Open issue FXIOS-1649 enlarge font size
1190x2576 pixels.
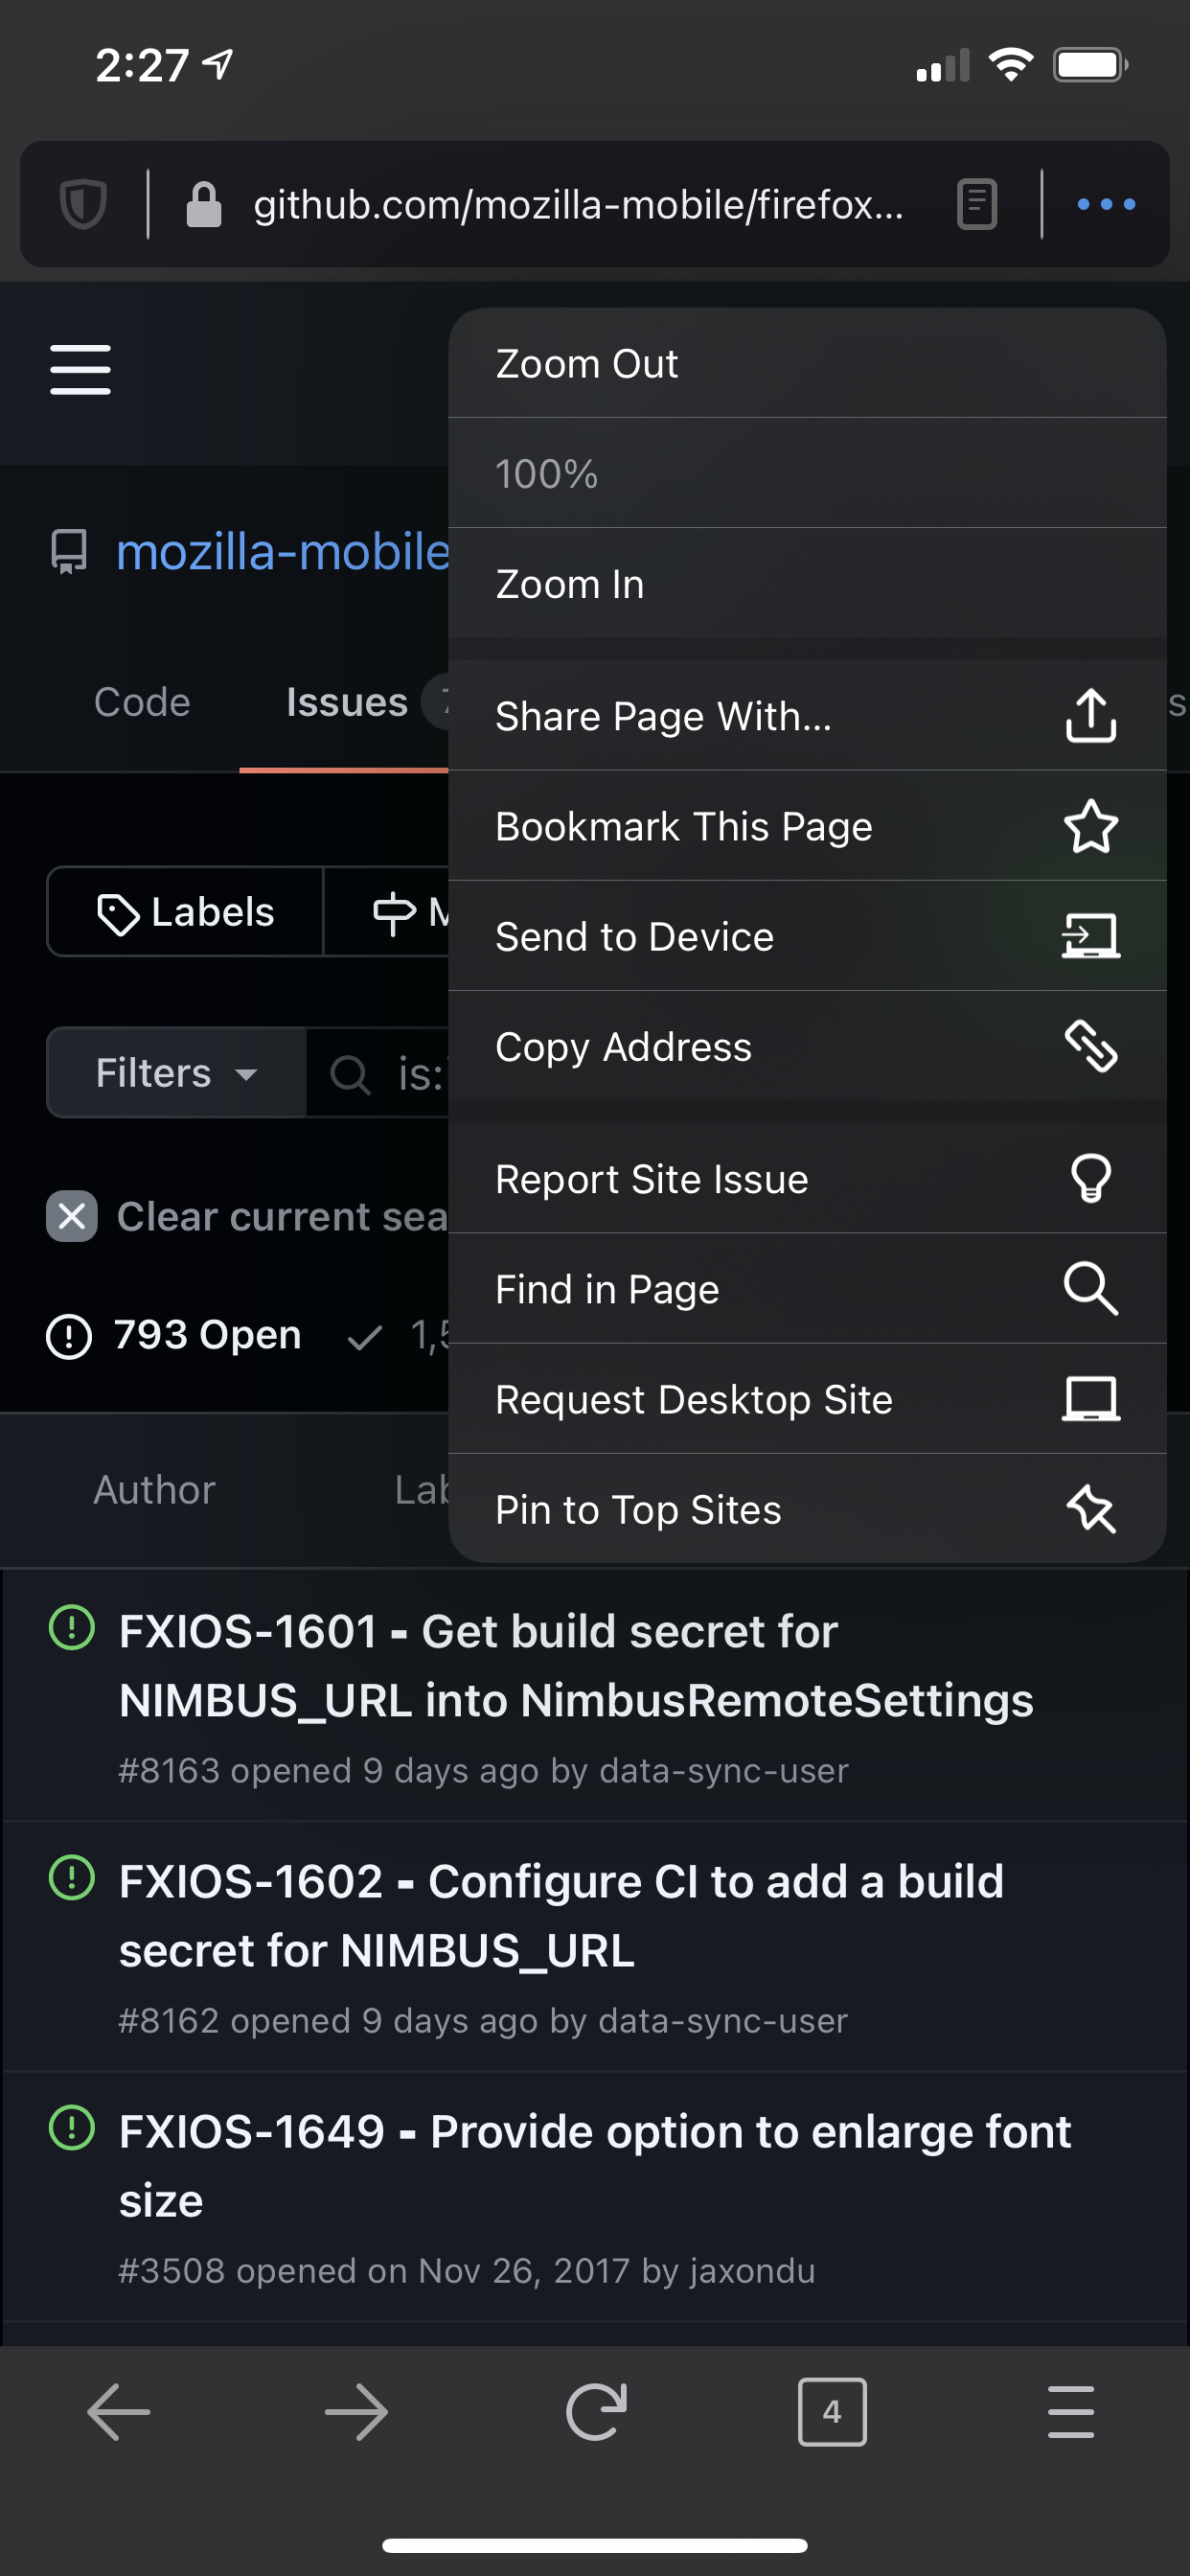595,2165
